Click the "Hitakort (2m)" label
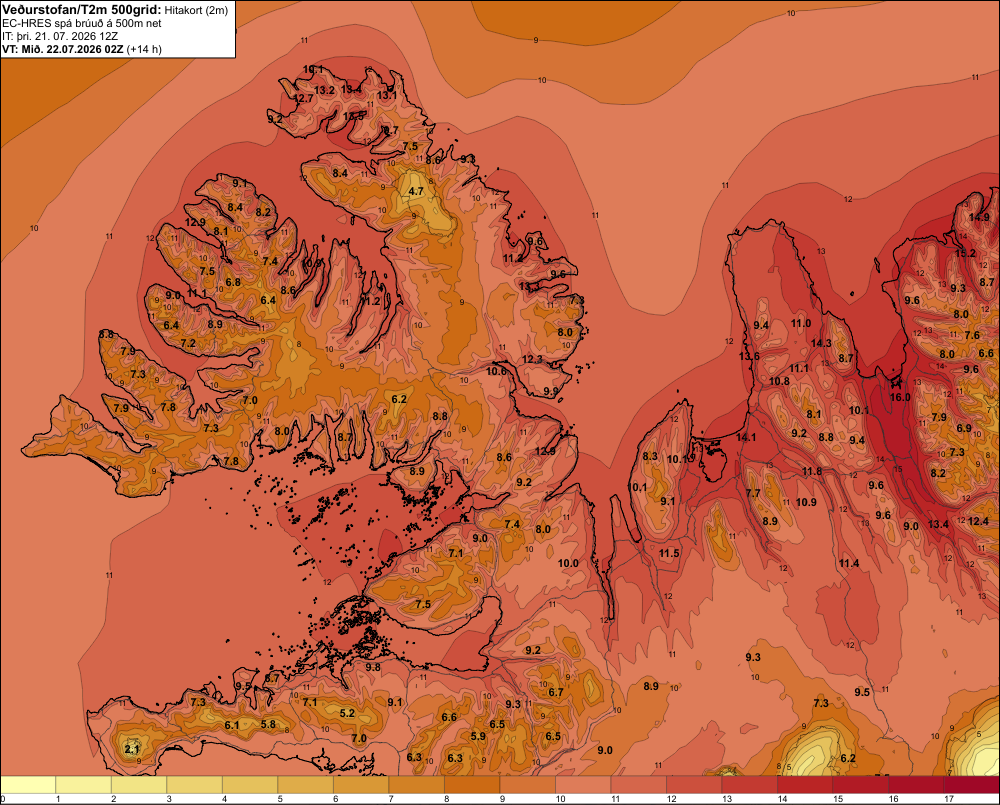The image size is (1000, 805). [196, 10]
